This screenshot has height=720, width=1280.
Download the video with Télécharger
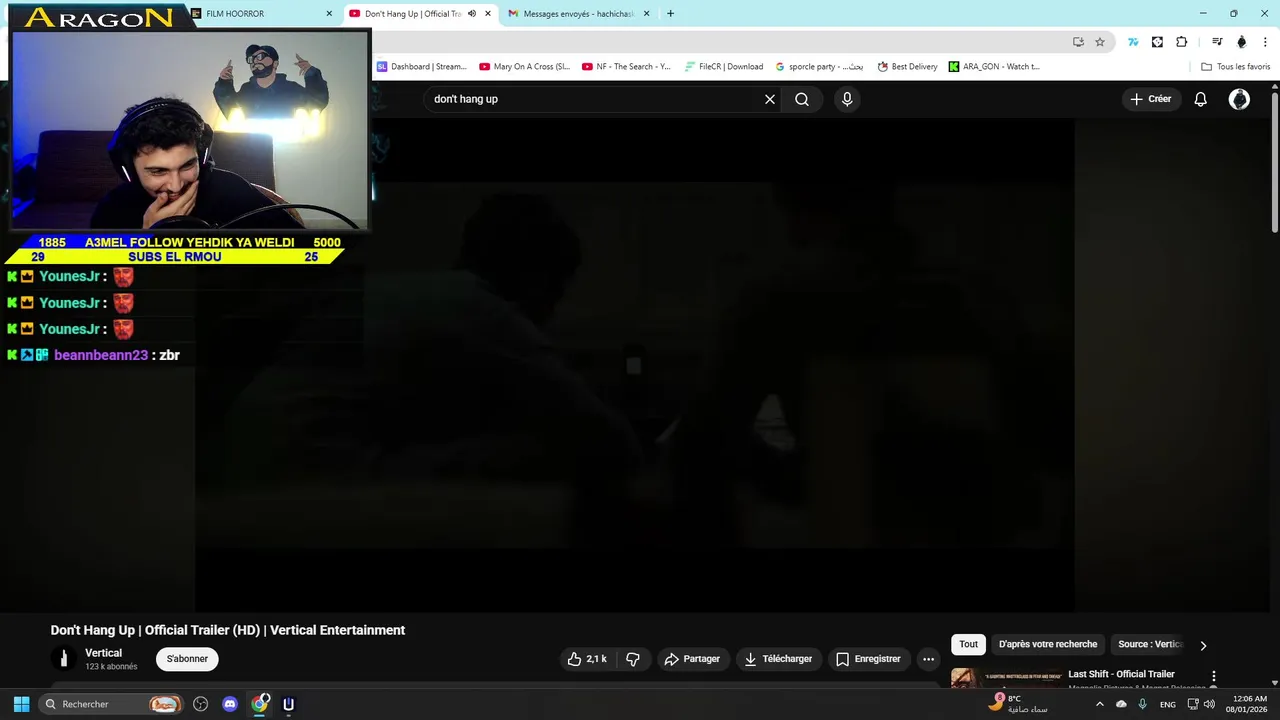[778, 659]
